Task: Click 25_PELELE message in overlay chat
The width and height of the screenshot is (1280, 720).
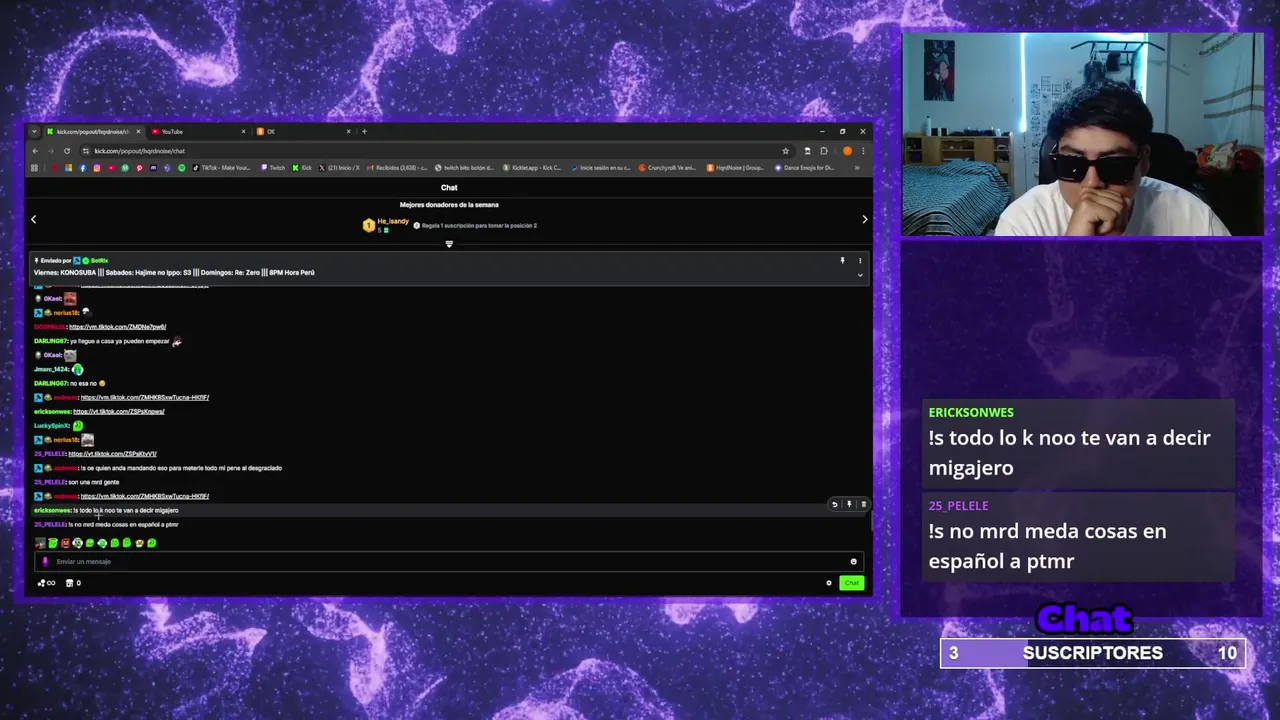Action: [1078, 535]
